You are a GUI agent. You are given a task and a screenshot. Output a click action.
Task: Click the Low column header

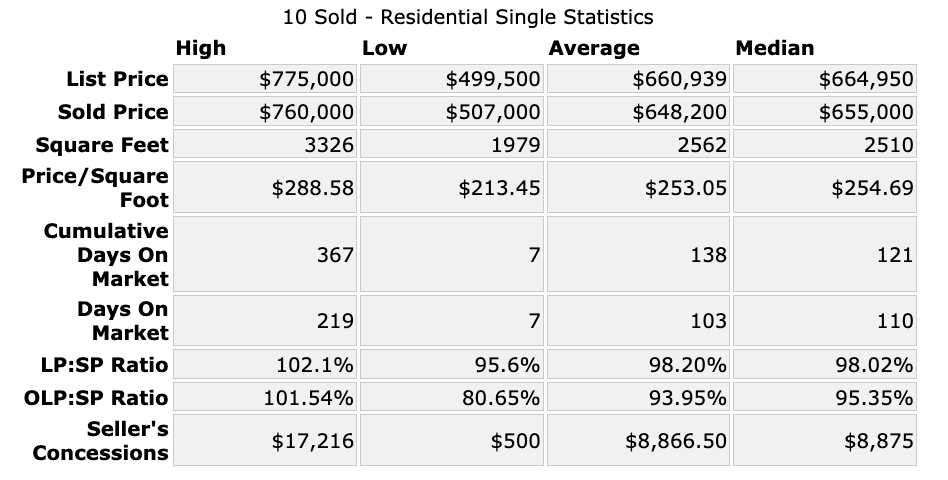pos(385,48)
